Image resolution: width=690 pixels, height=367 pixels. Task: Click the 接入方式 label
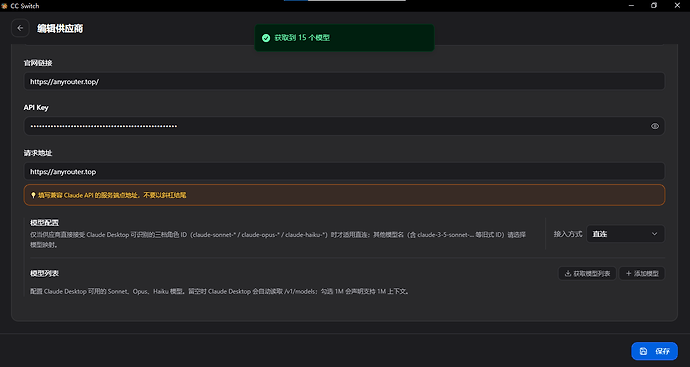click(x=568, y=234)
